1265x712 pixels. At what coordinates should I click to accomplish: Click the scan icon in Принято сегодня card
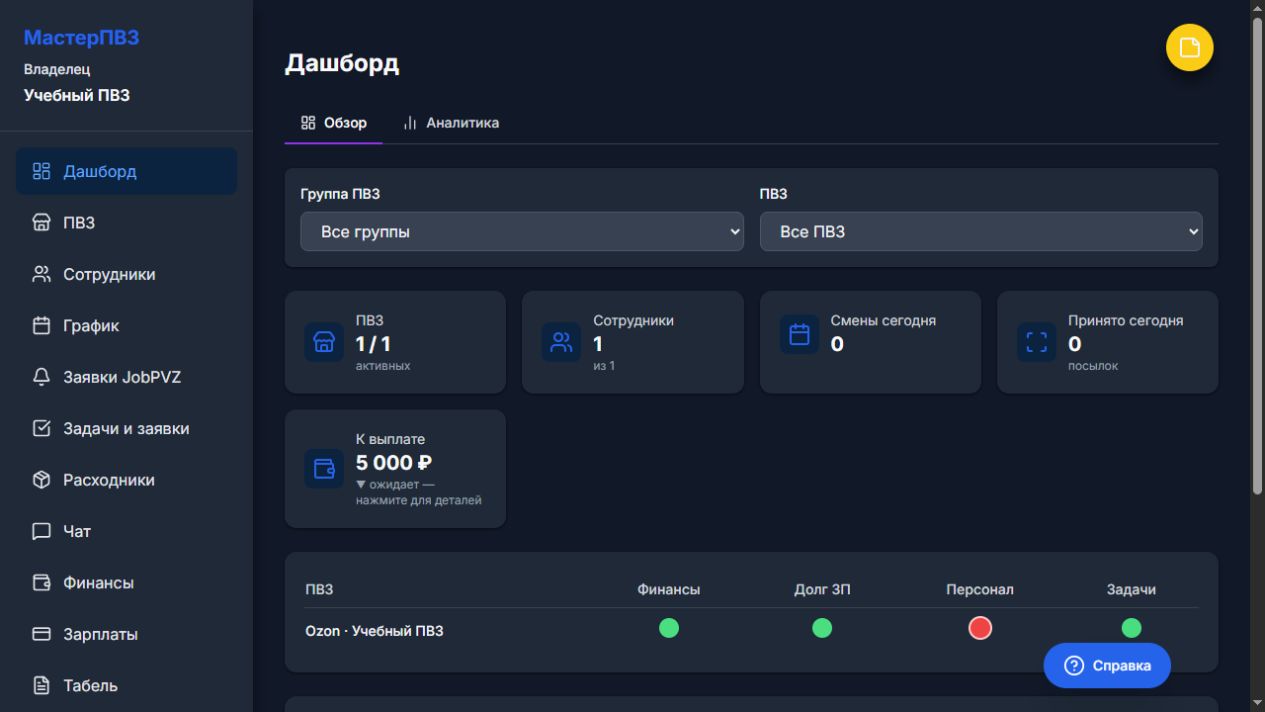pyautogui.click(x=1036, y=342)
